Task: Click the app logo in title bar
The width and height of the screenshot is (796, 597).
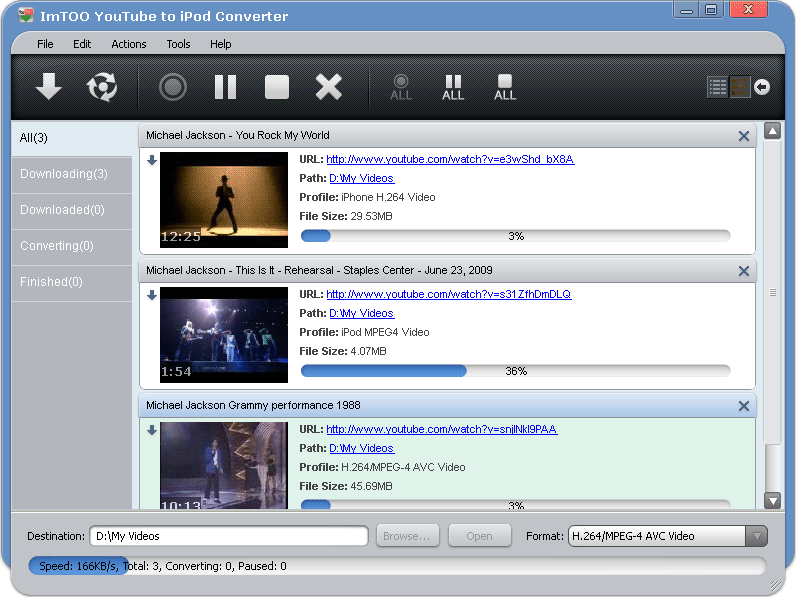Action: 25,15
